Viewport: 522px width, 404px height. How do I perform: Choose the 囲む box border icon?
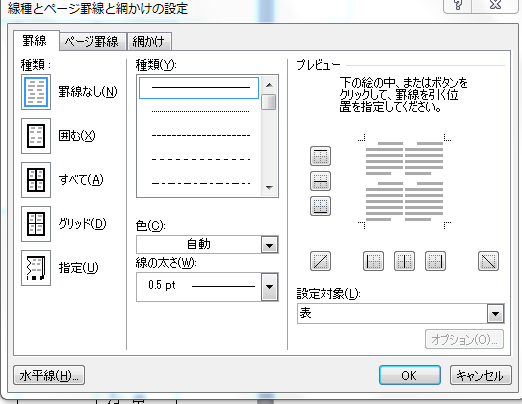[x=36, y=136]
